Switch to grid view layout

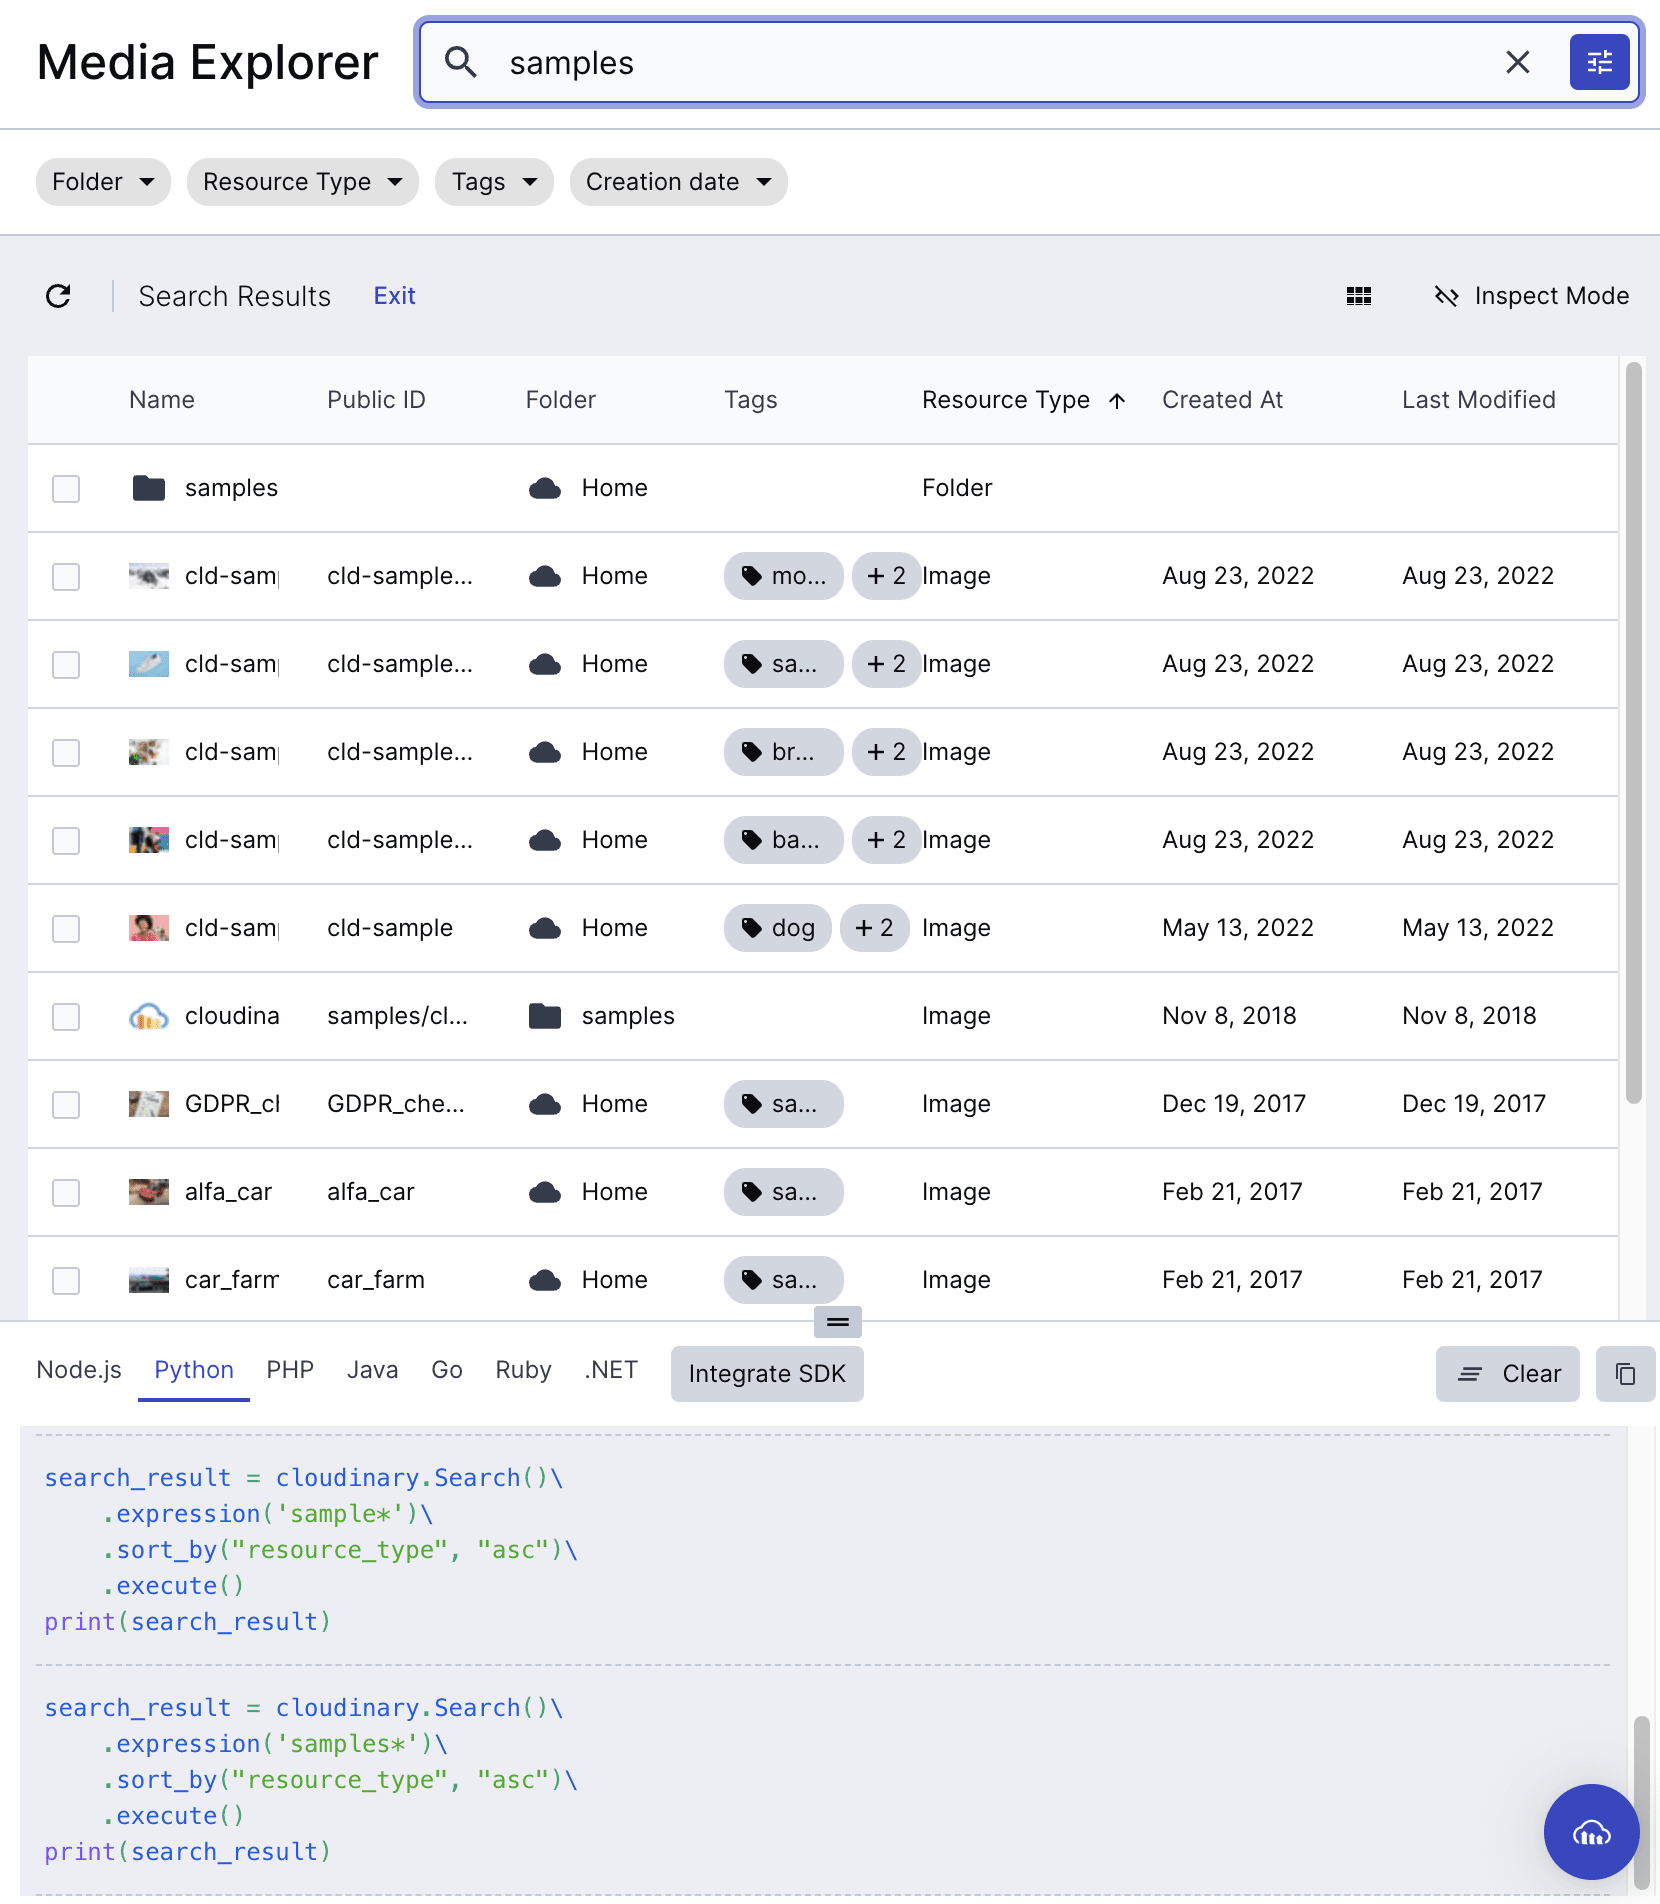[1358, 296]
